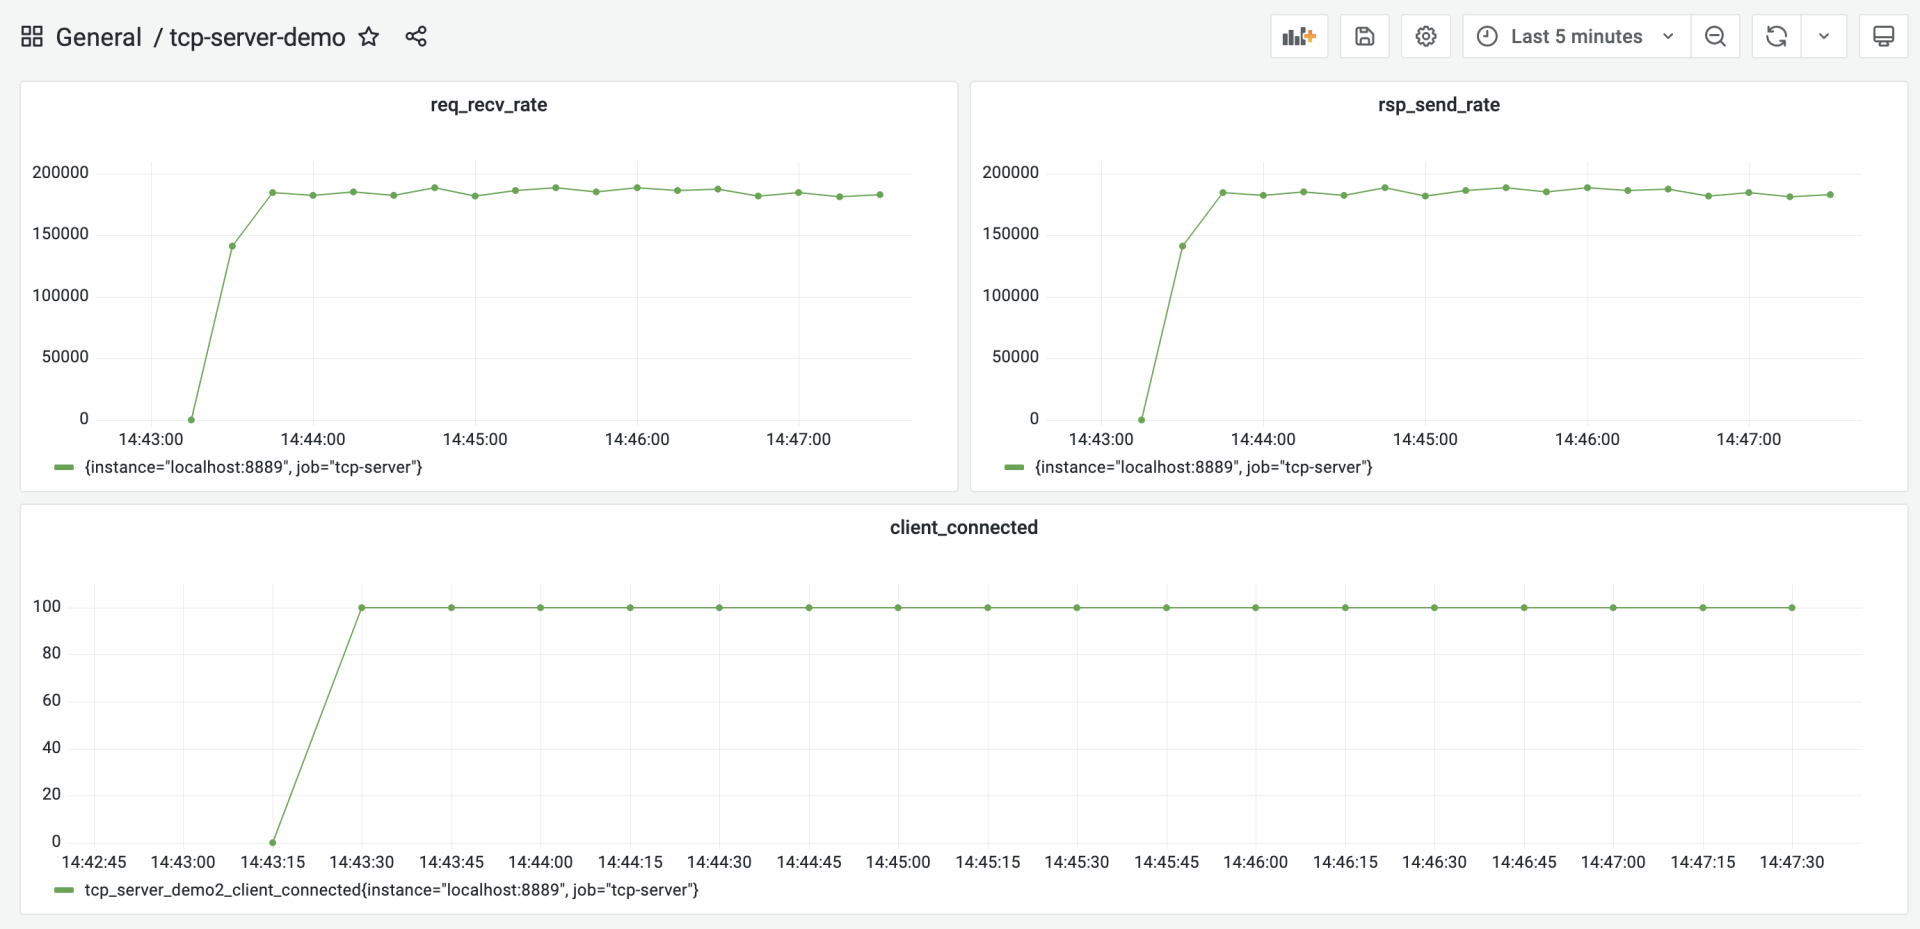
Task: Open the Last 5 minutes time picker
Action: point(1576,37)
